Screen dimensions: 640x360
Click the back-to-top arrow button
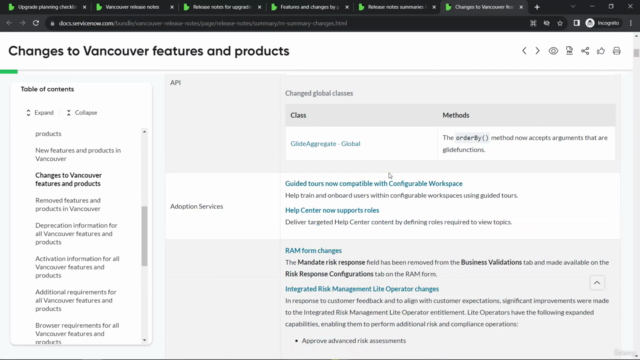[597, 283]
